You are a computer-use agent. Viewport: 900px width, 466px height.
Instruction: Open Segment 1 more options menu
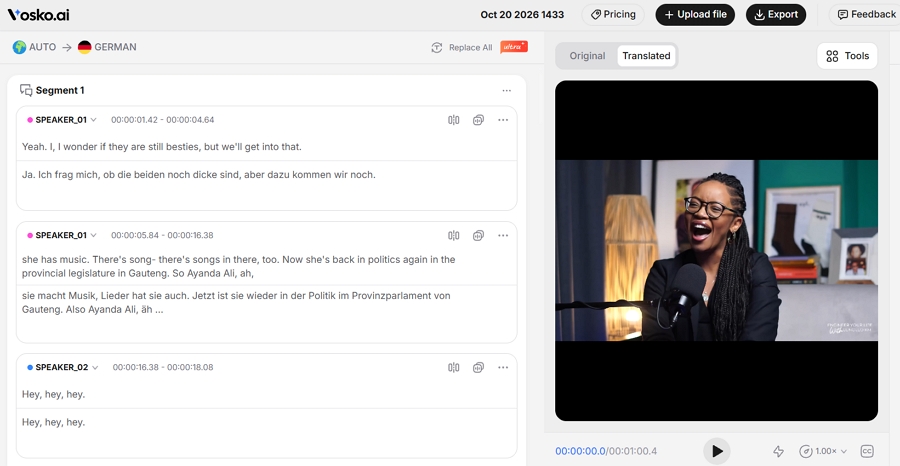[506, 91]
